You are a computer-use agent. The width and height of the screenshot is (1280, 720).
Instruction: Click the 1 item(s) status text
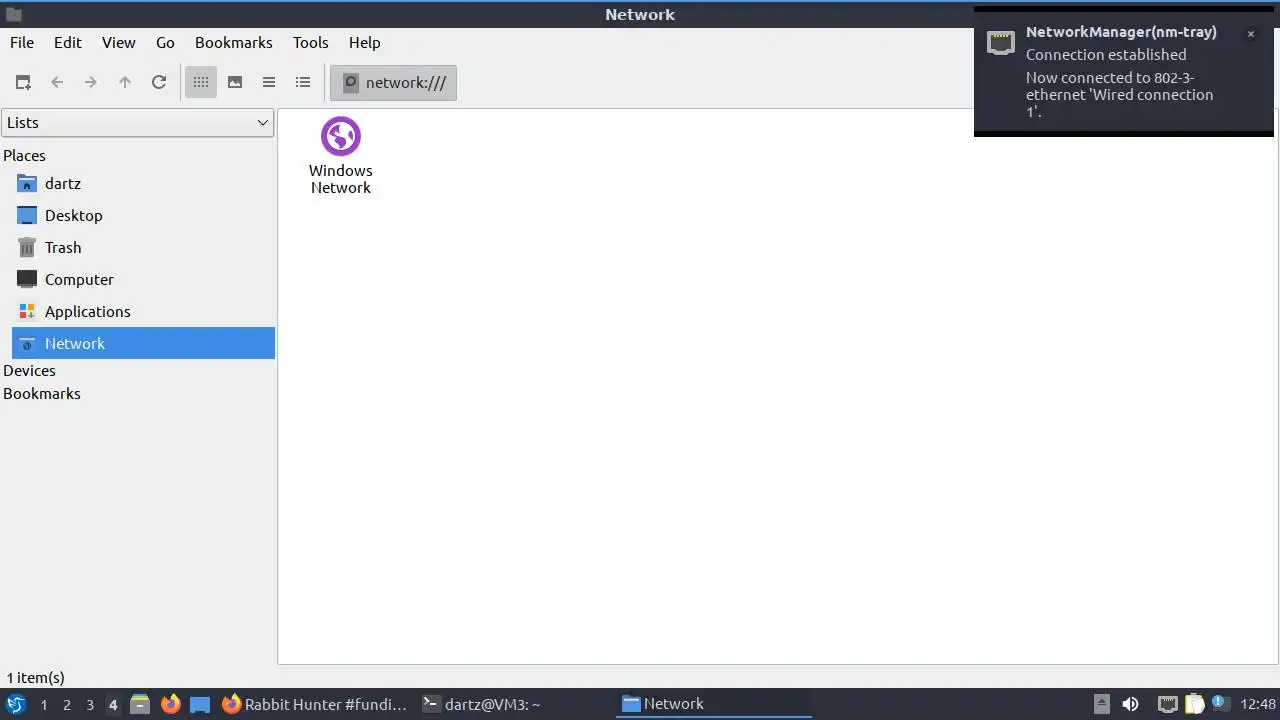(35, 677)
